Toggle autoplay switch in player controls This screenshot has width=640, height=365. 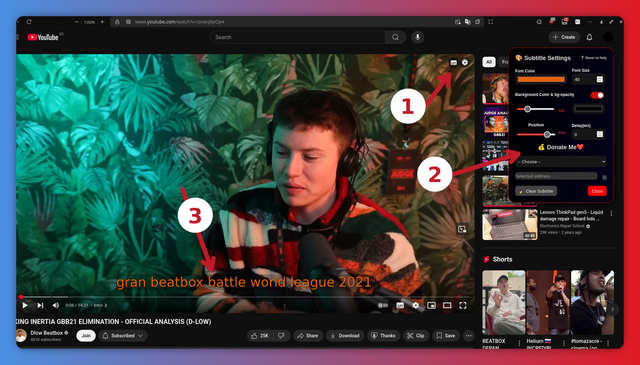pos(383,305)
